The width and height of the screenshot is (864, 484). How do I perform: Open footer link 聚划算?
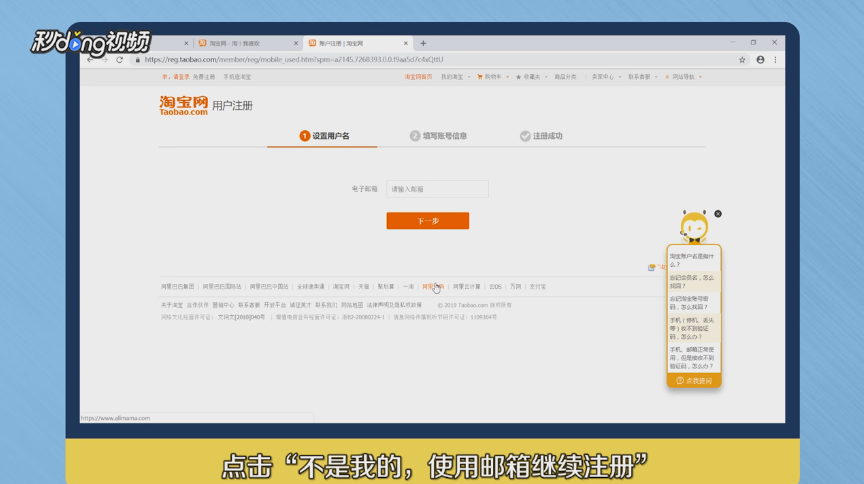click(x=386, y=287)
